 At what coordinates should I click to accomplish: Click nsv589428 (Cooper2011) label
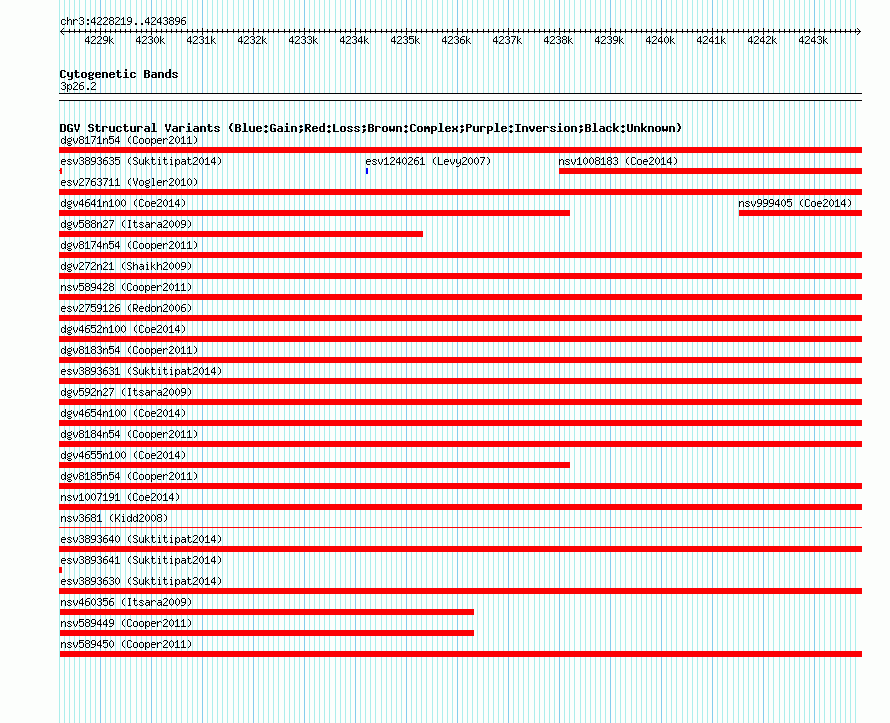126,287
